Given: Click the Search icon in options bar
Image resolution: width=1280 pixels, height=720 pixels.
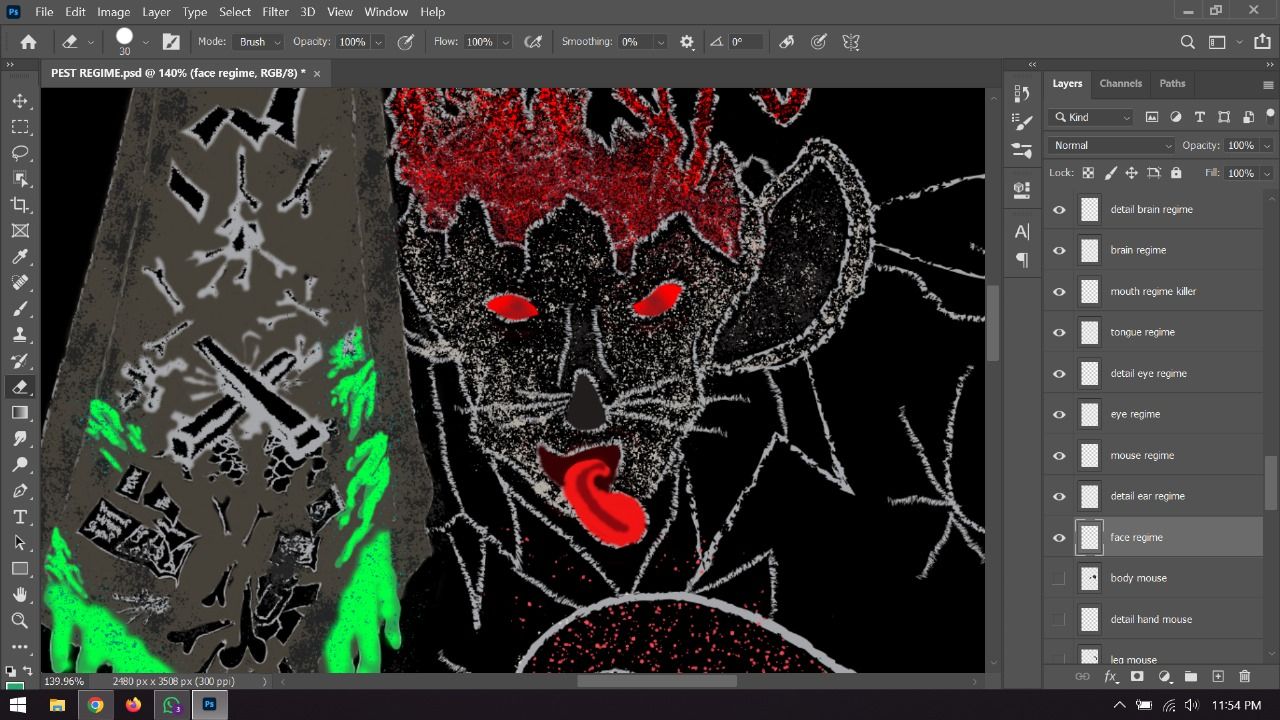Looking at the screenshot, I should click(1187, 42).
